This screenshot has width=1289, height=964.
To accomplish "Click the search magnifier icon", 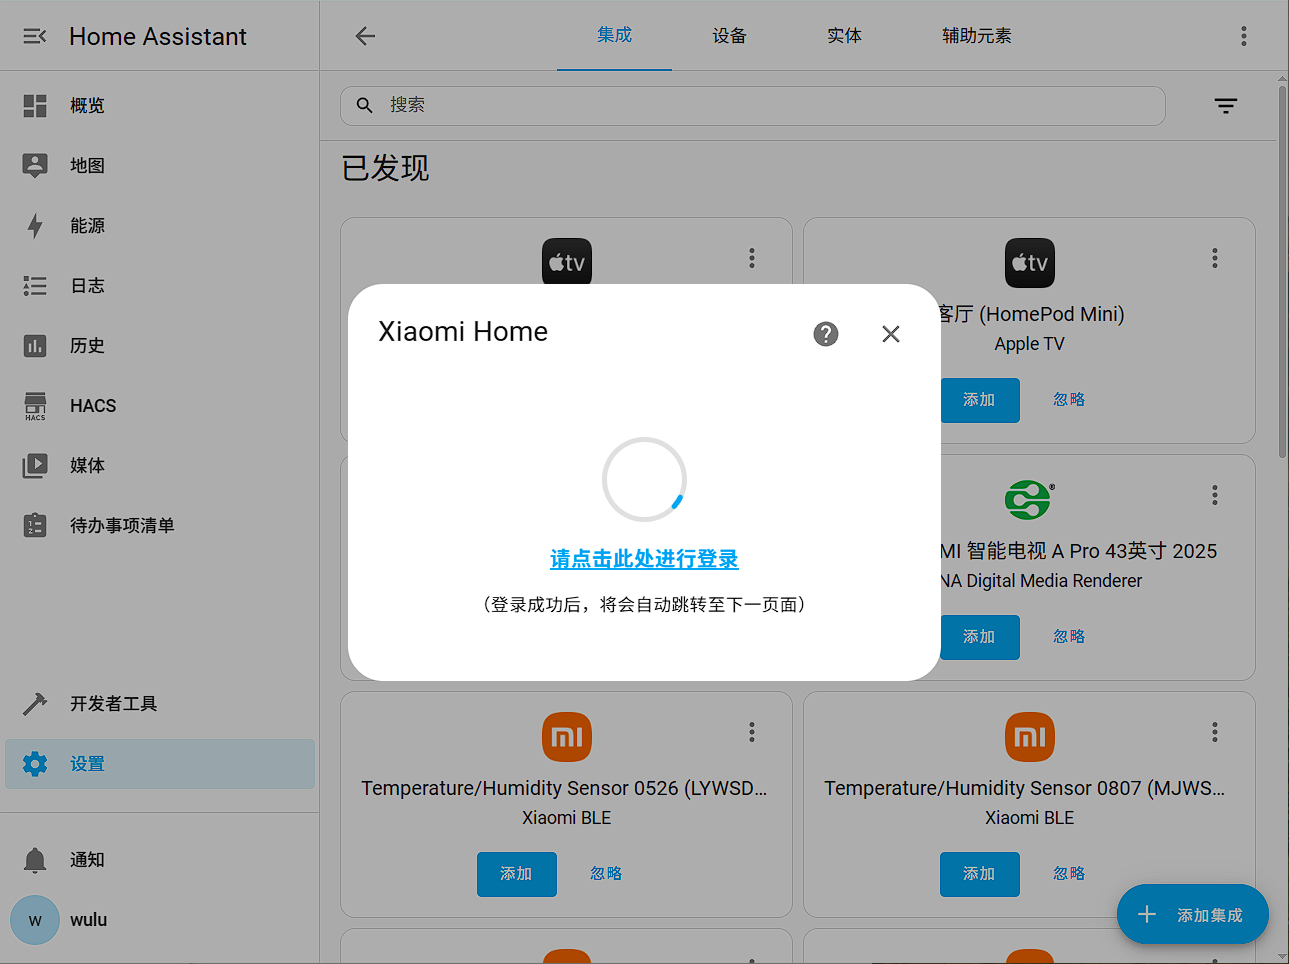I will pos(365,105).
